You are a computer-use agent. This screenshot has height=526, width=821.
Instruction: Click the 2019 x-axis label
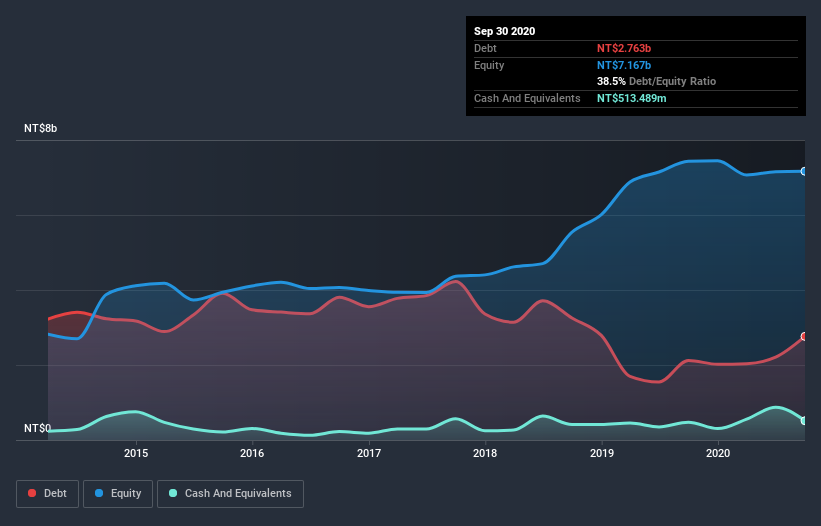(602, 453)
